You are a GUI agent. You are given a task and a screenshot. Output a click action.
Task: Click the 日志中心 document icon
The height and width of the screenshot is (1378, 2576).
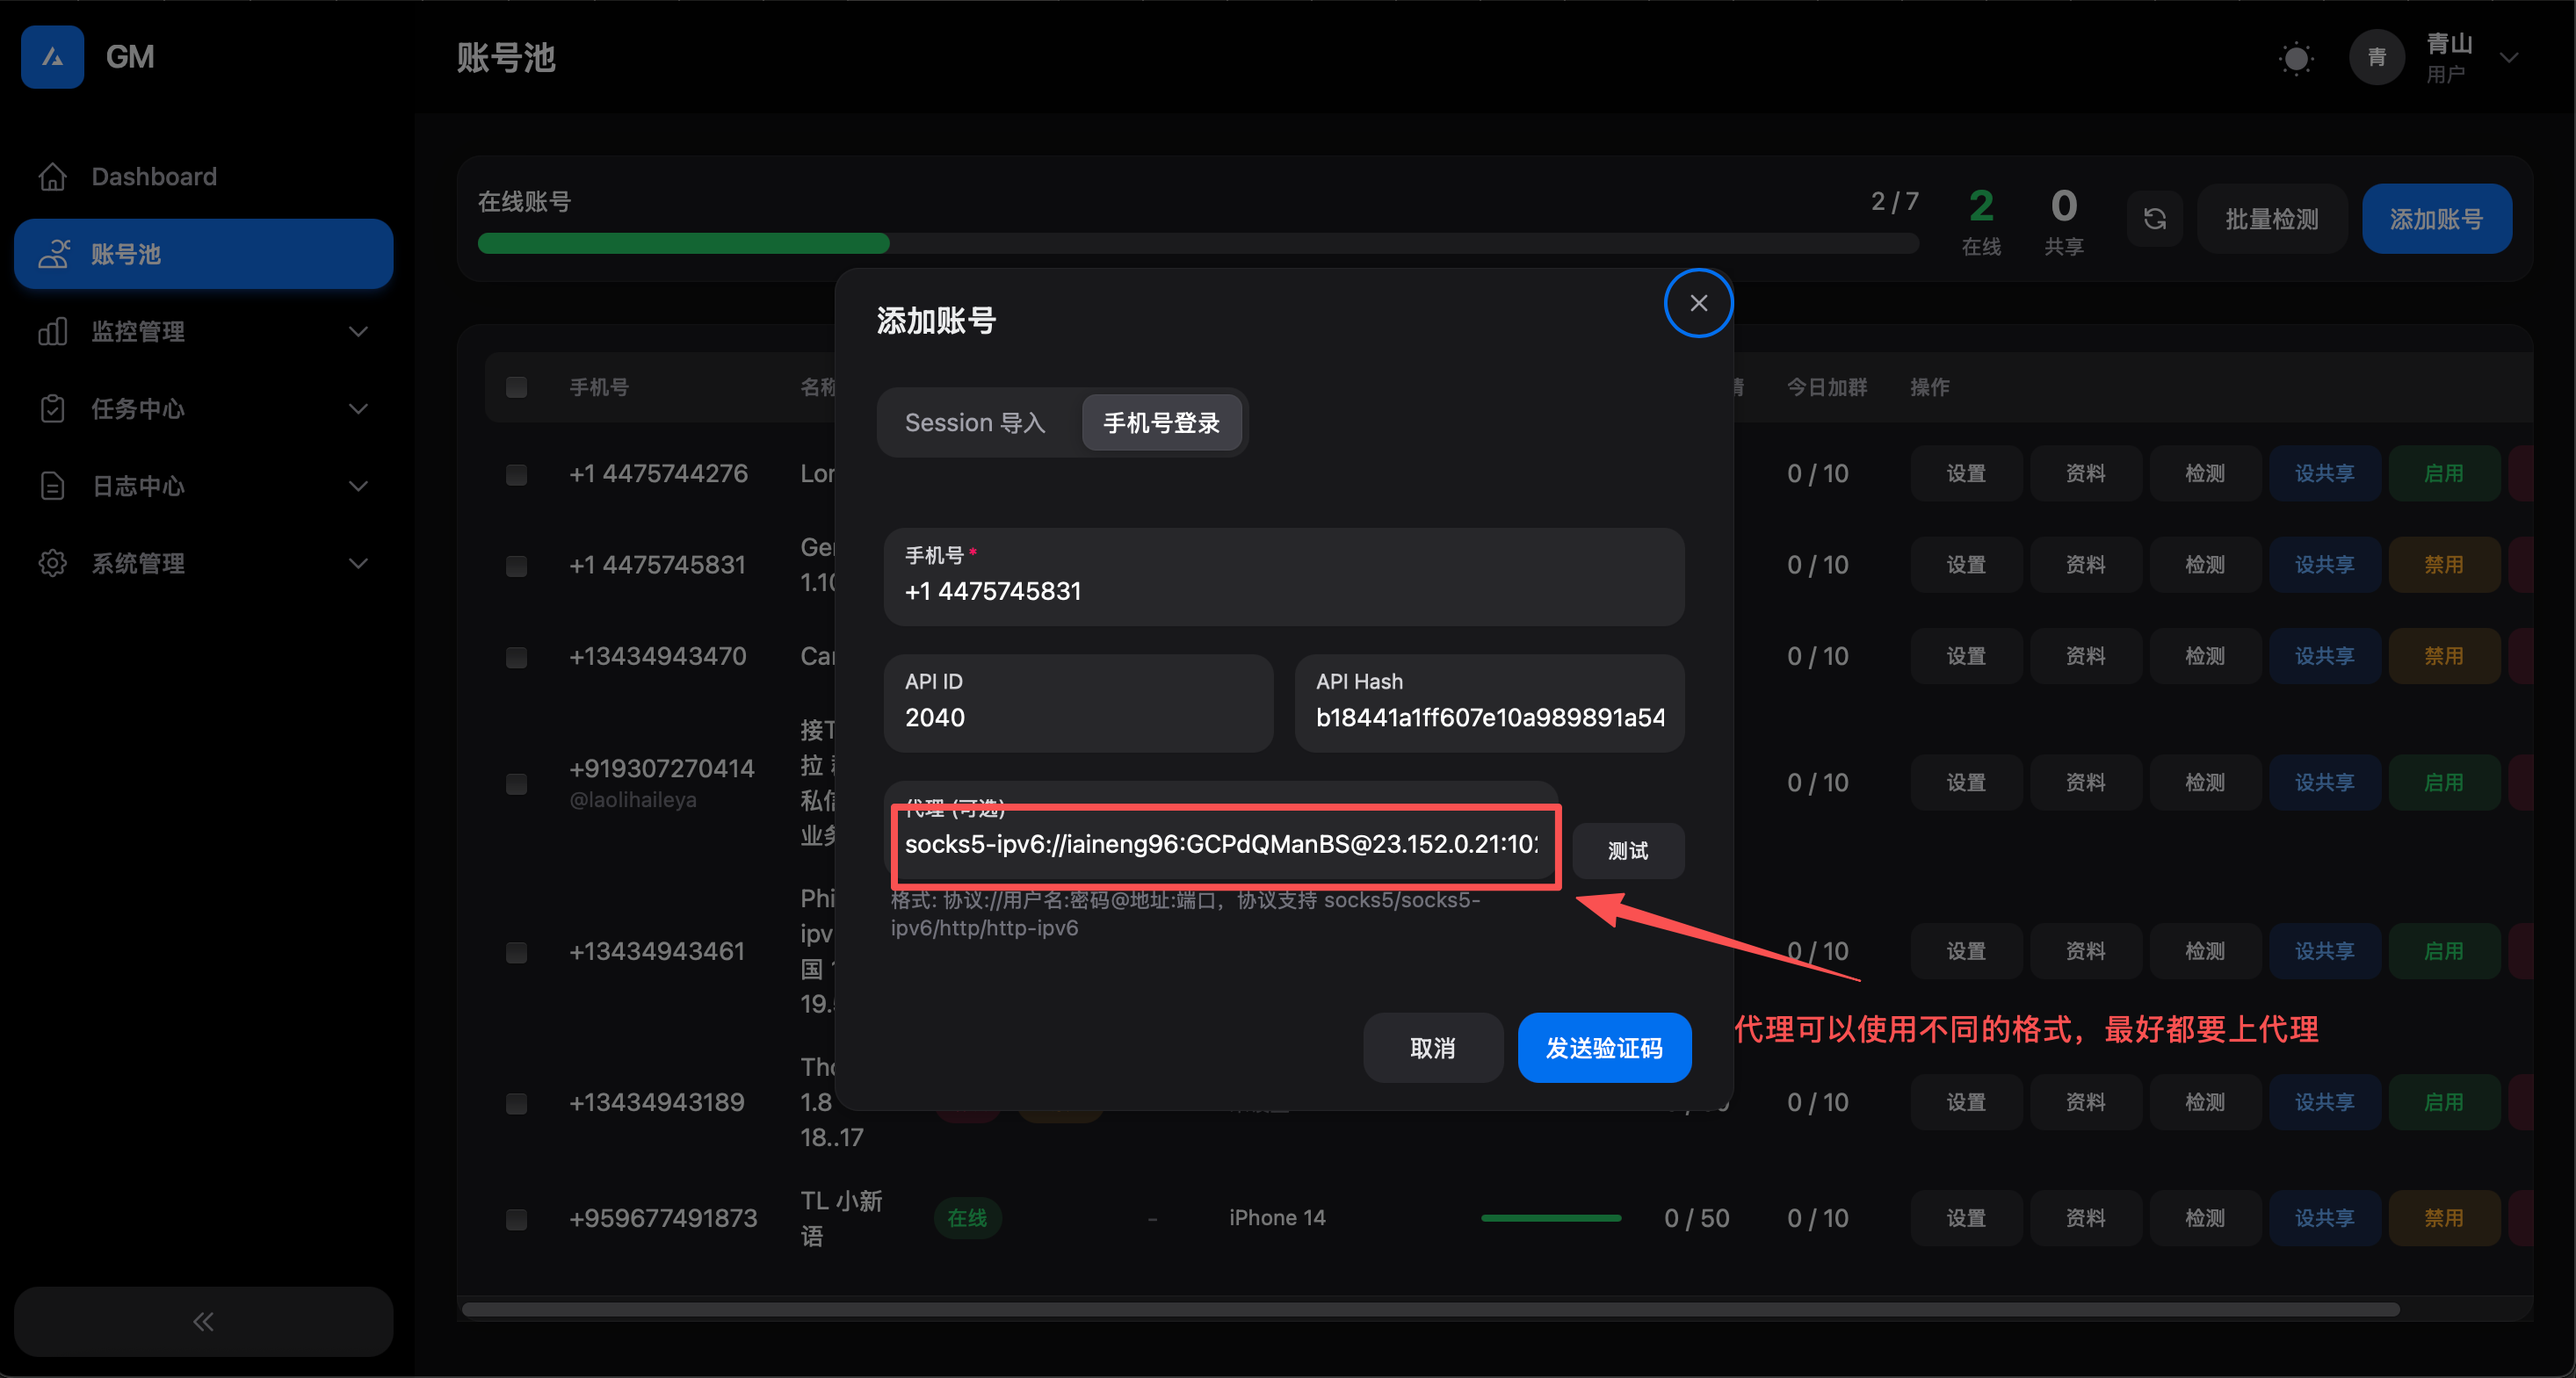coord(53,486)
